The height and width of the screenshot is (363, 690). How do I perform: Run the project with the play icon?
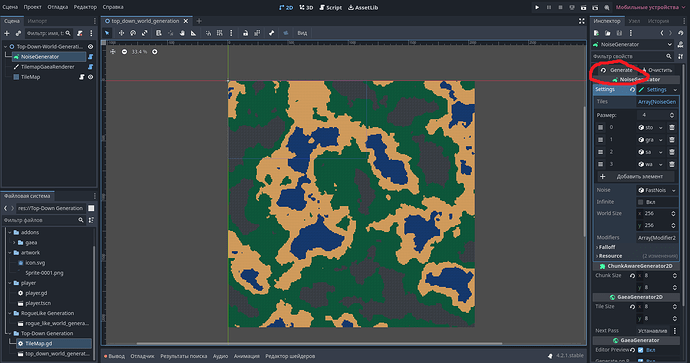point(537,7)
